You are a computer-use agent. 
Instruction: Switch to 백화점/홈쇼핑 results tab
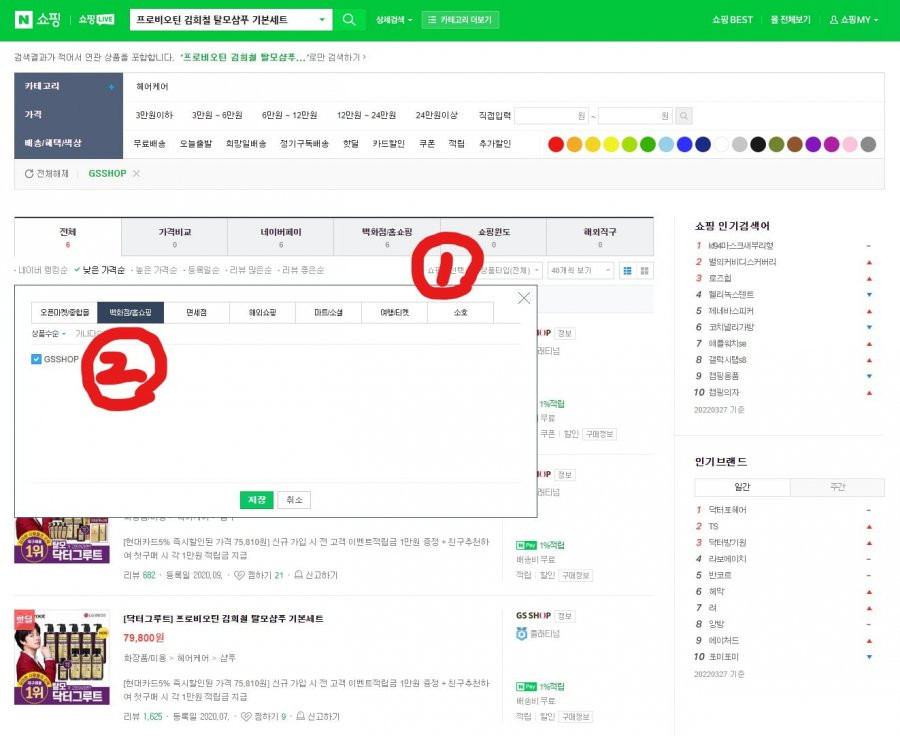[387, 237]
